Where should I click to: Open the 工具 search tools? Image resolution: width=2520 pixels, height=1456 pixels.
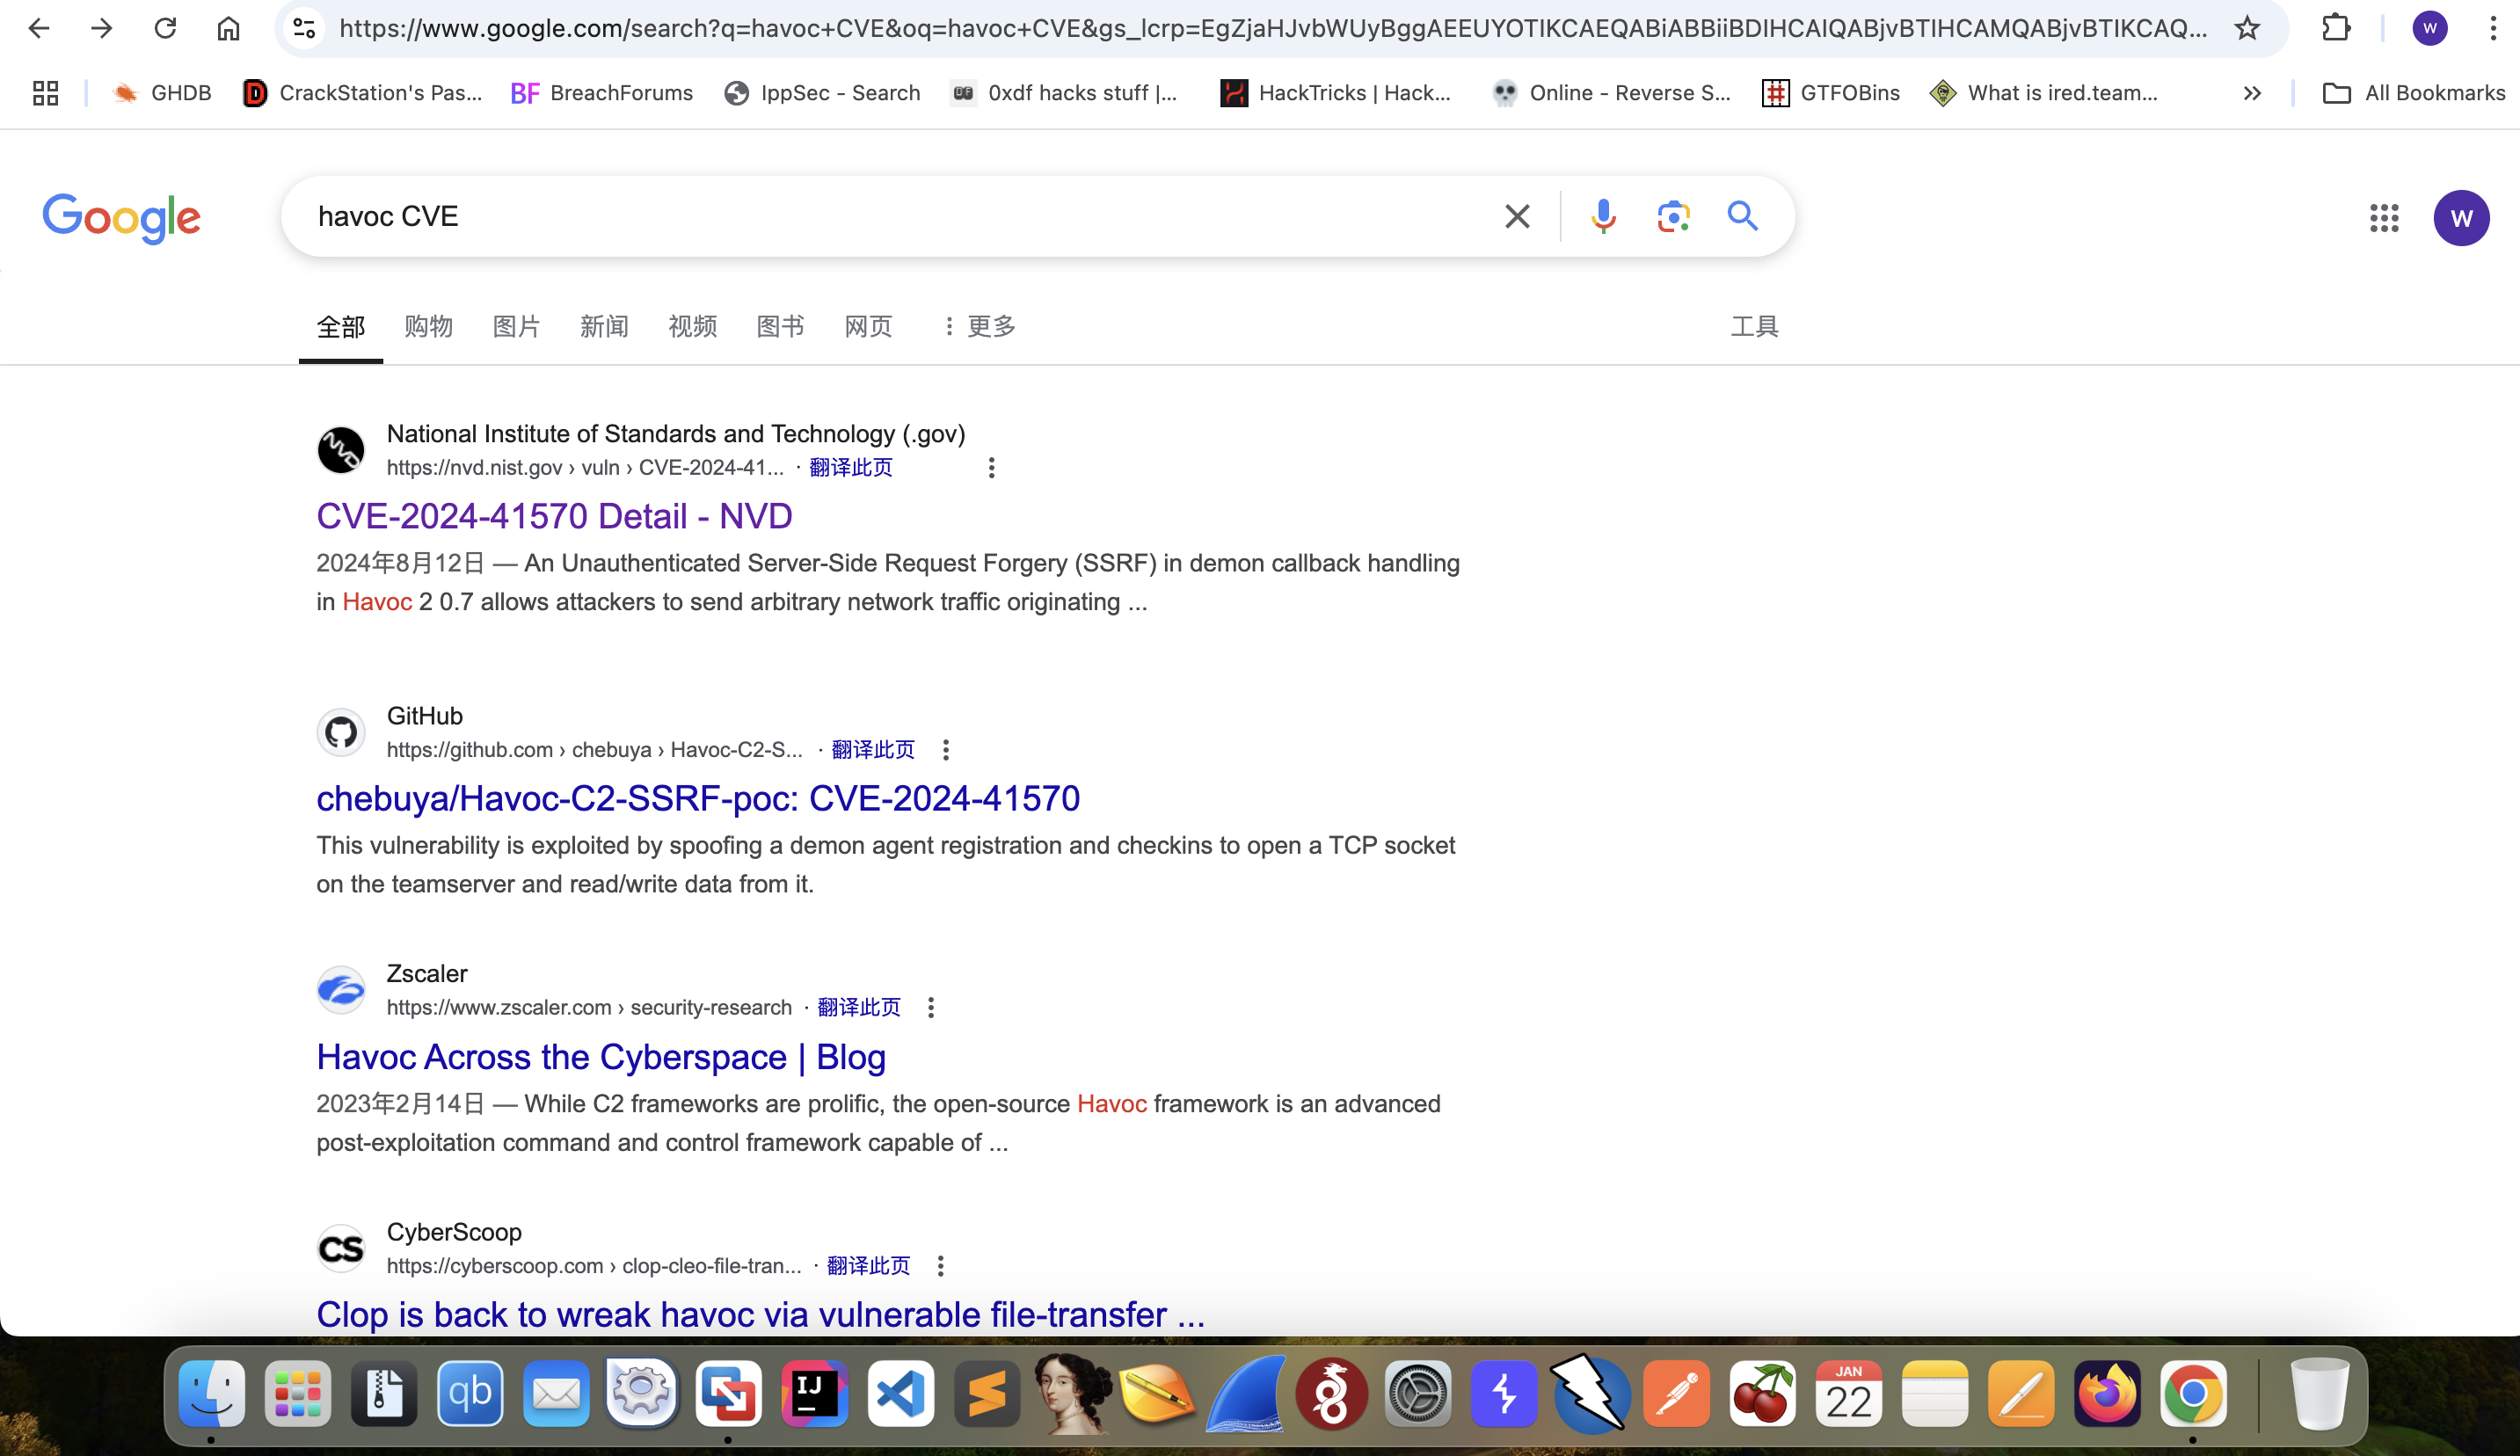click(x=1754, y=326)
